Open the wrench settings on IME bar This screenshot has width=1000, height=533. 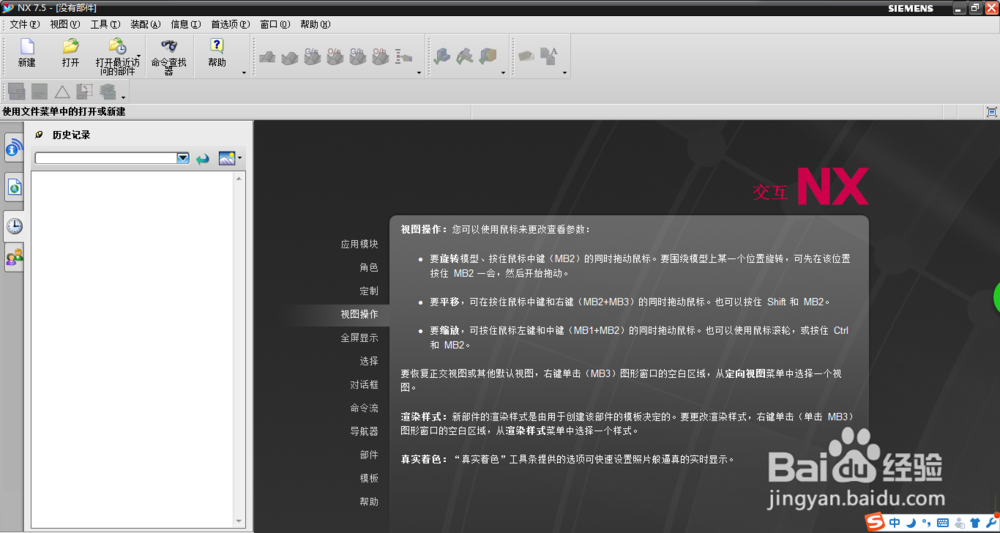990,523
